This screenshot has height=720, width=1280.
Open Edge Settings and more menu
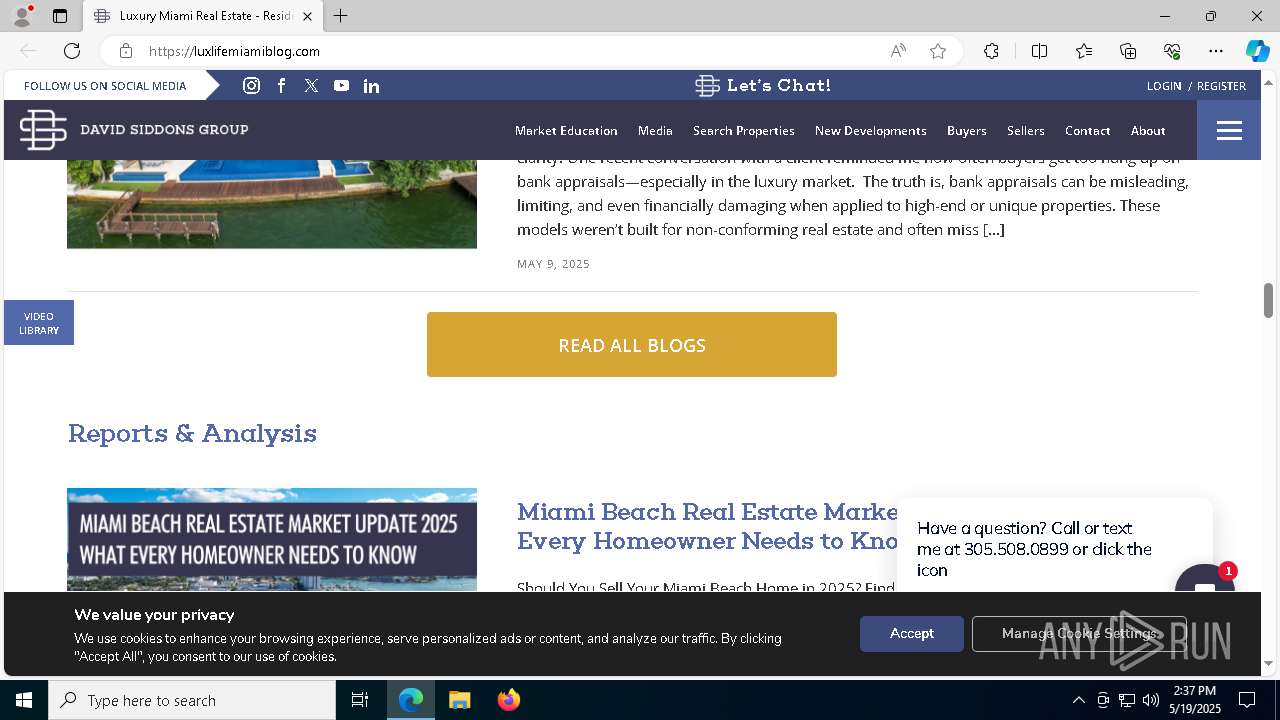point(1216,51)
